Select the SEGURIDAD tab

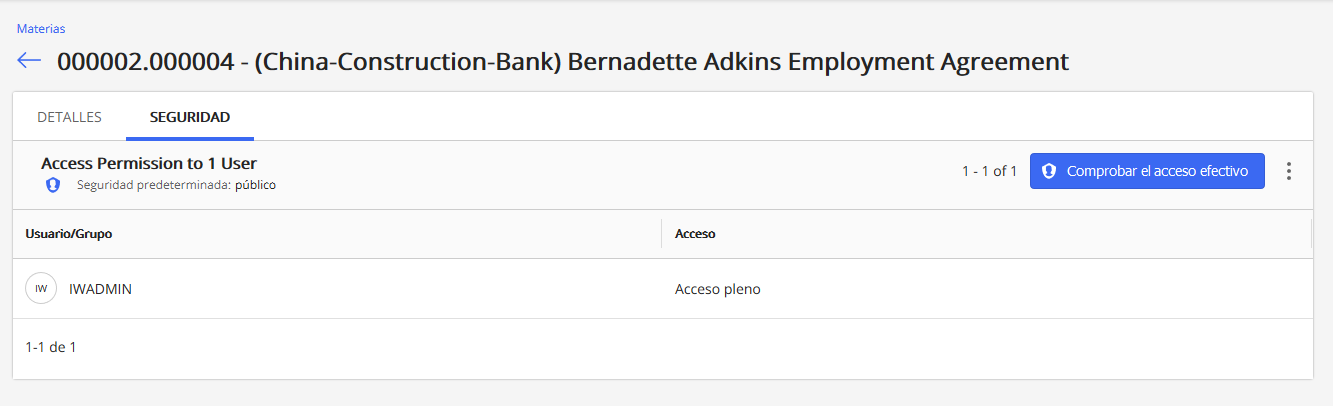click(x=190, y=117)
